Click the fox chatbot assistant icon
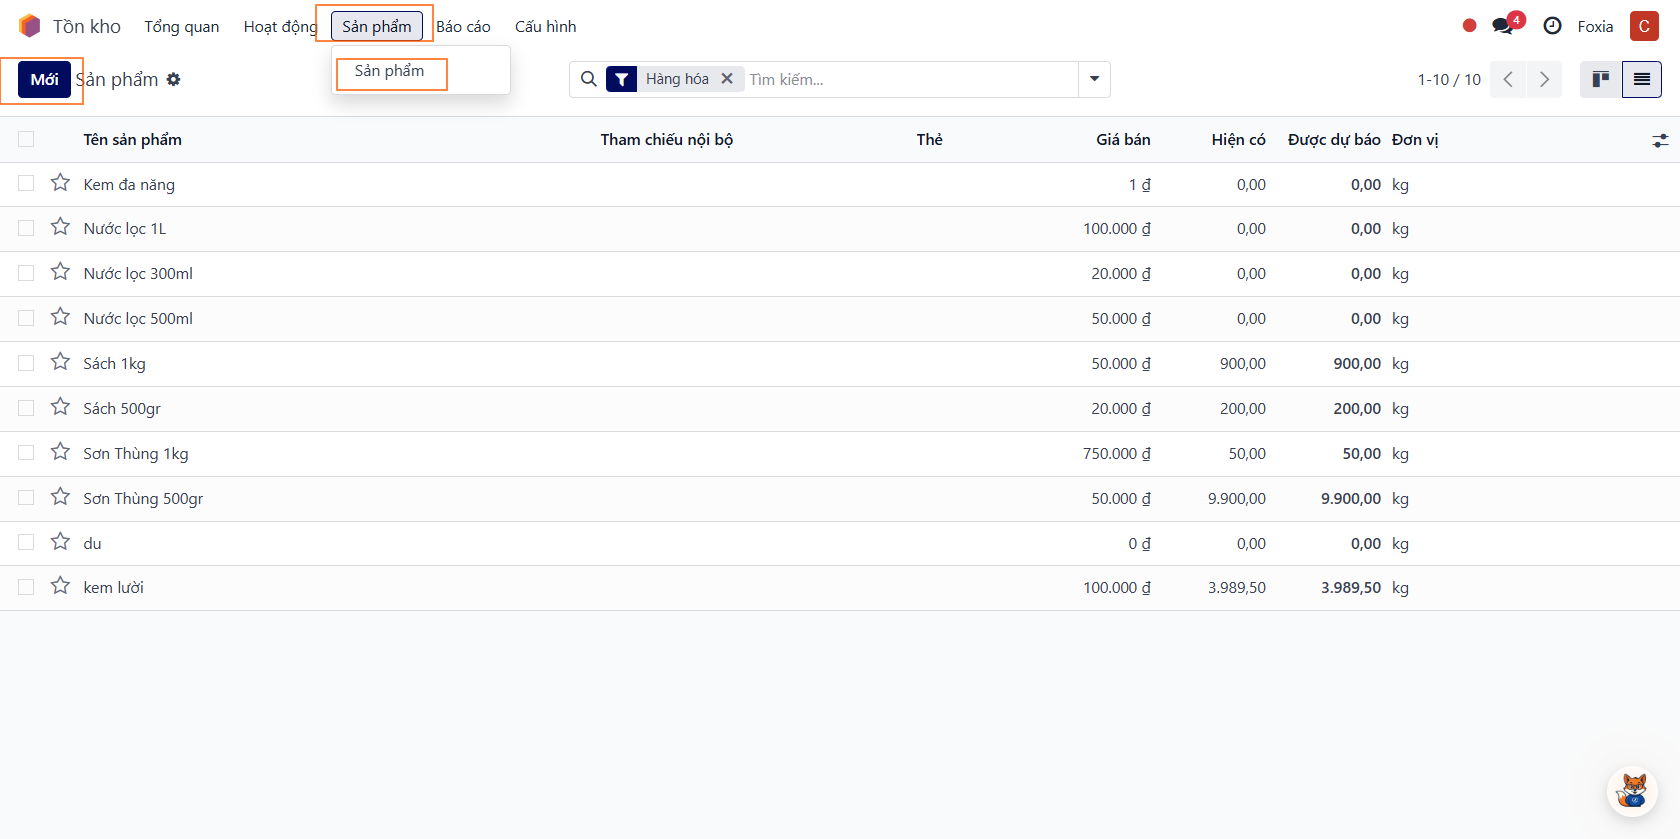The height and width of the screenshot is (839, 1680). [x=1632, y=791]
